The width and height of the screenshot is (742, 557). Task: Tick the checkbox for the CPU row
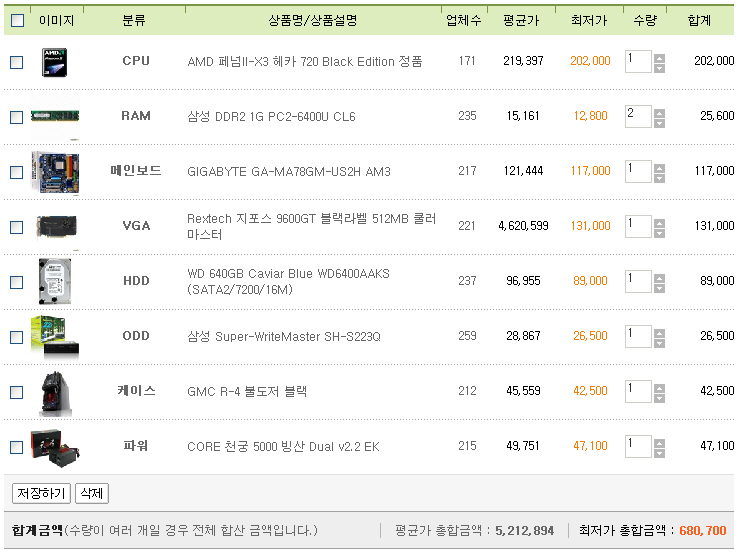click(x=16, y=62)
